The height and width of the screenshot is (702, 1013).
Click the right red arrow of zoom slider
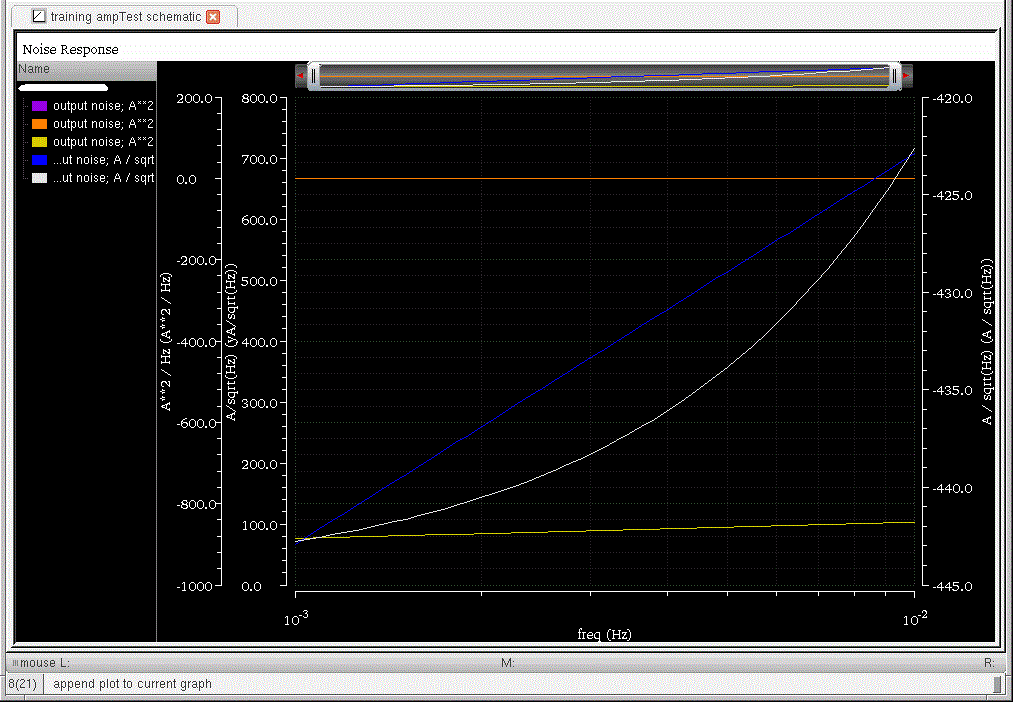pos(906,75)
